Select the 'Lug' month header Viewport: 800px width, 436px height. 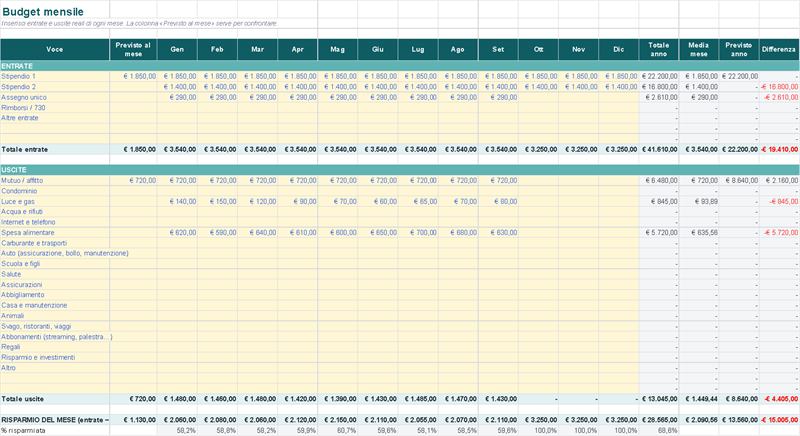[418, 49]
